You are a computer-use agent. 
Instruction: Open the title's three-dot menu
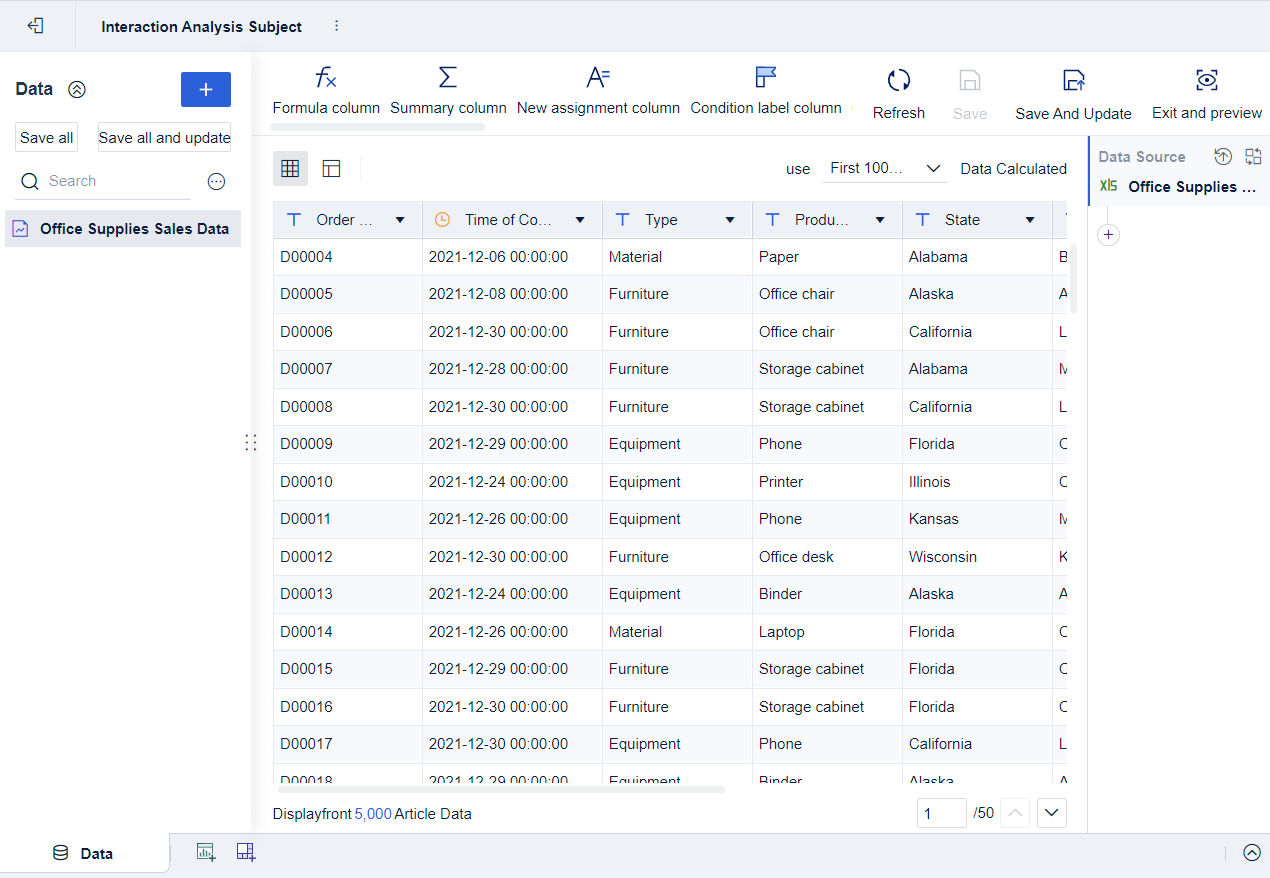[336, 26]
